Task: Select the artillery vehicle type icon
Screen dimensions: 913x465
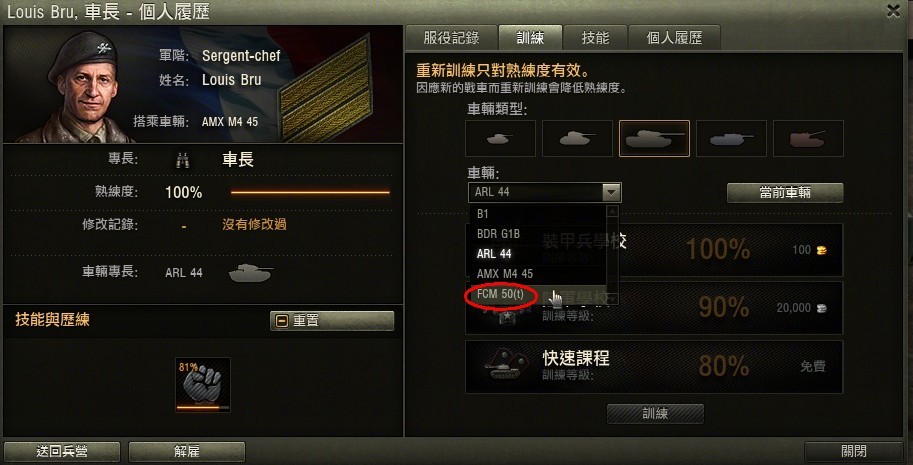Action: 808,139
